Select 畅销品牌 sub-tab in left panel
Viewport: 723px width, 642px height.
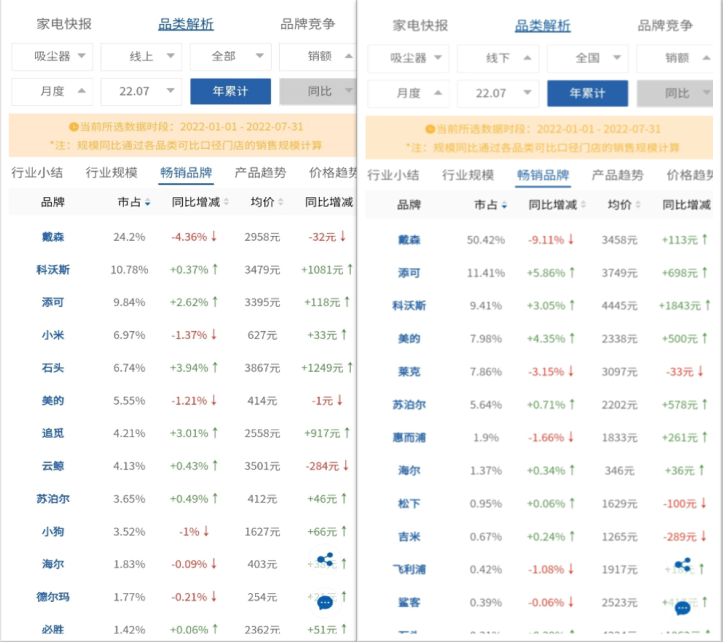click(186, 173)
